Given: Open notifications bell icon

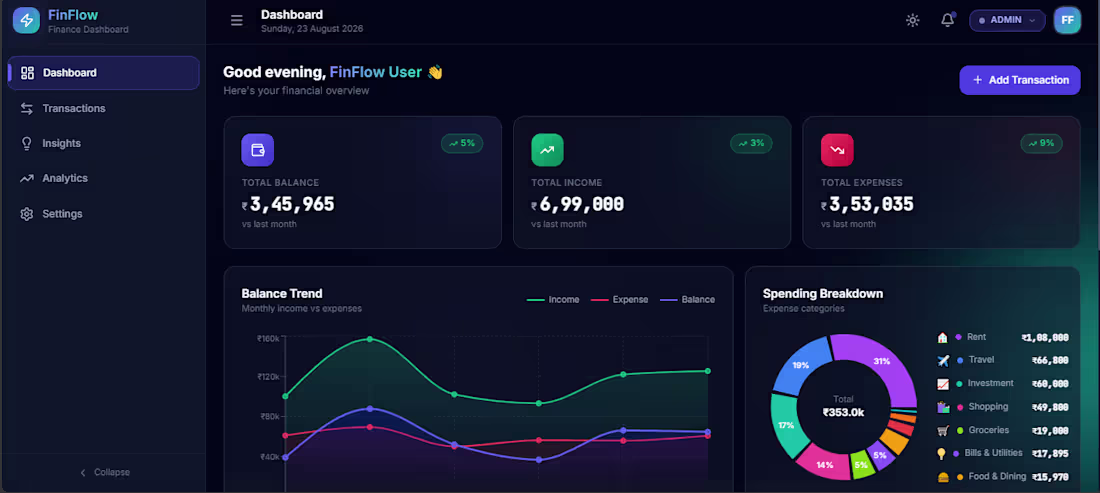Looking at the screenshot, I should coord(947,20).
